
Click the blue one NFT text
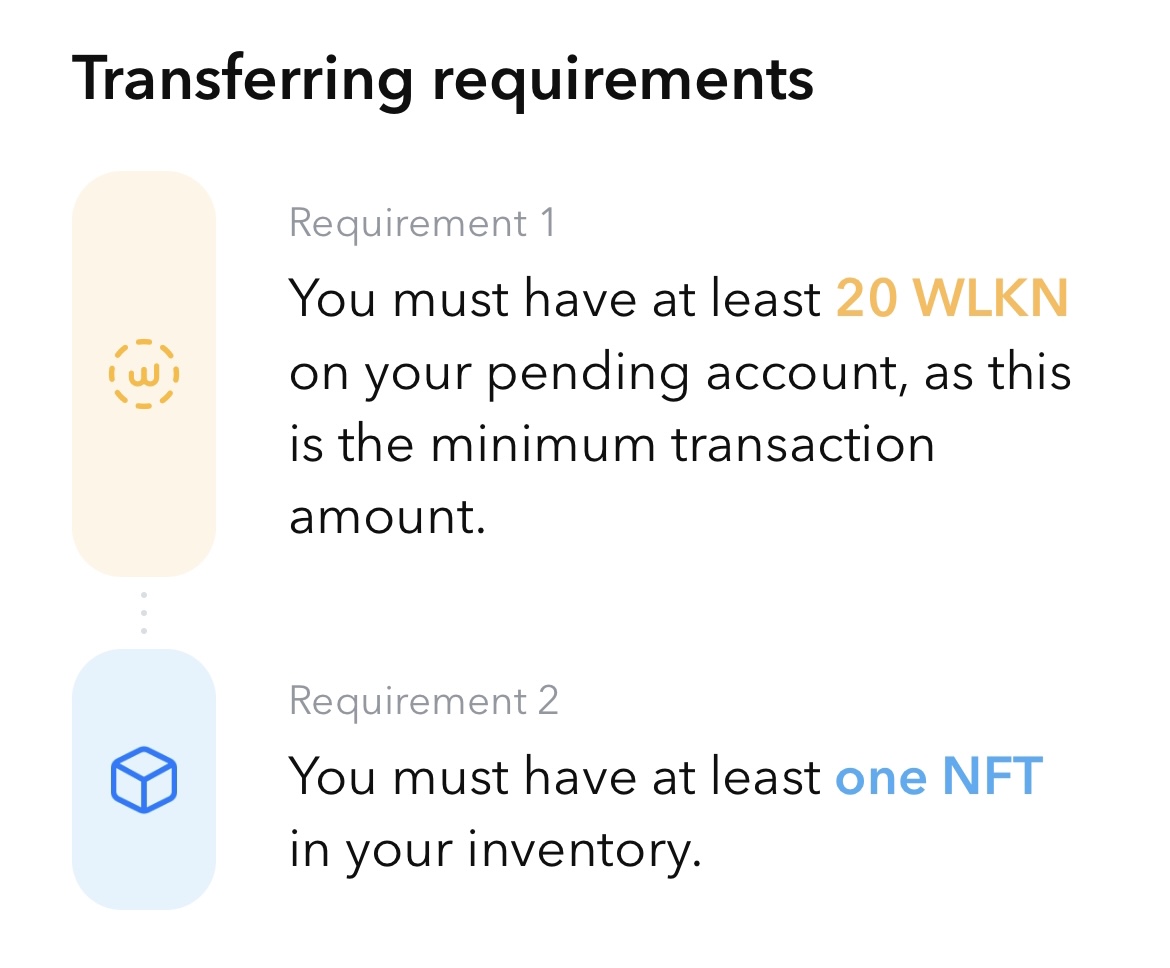point(939,777)
